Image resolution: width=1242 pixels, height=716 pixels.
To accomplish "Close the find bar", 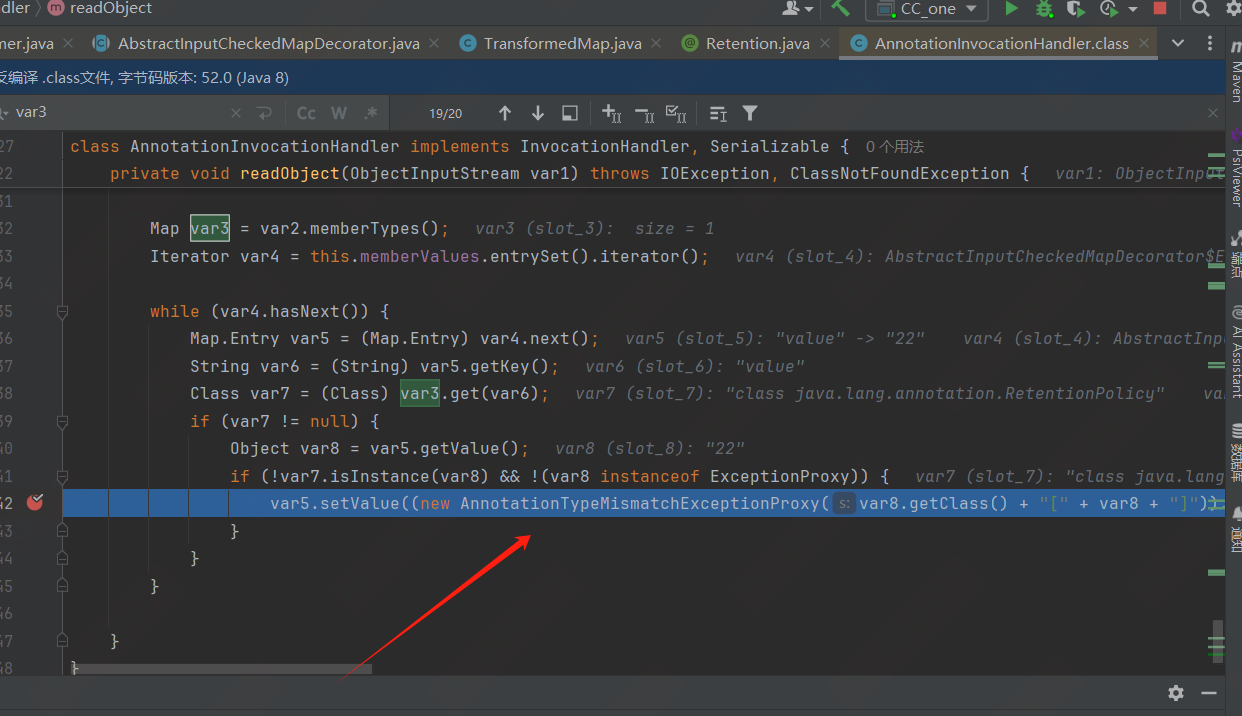I will click(1214, 113).
